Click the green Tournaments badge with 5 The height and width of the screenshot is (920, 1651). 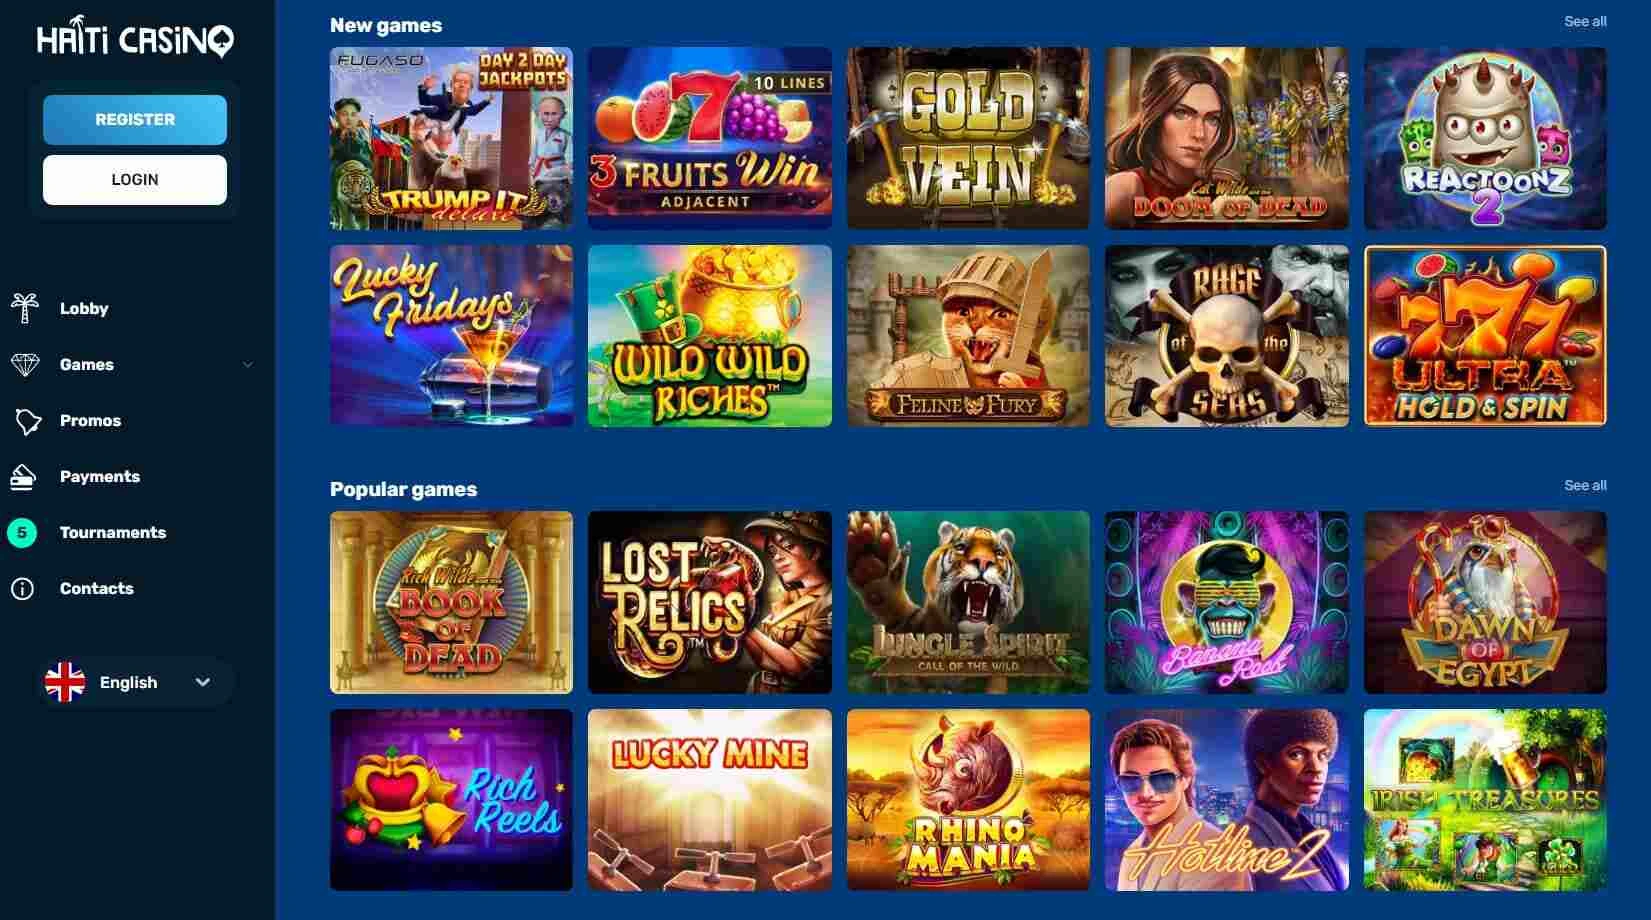pos(22,533)
